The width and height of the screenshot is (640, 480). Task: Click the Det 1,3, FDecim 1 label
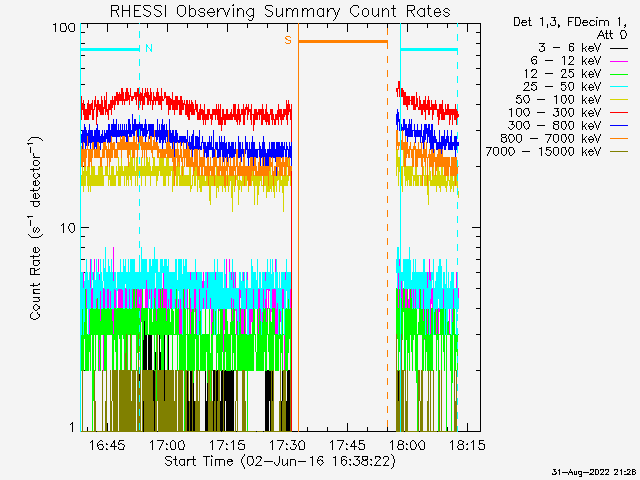click(570, 22)
